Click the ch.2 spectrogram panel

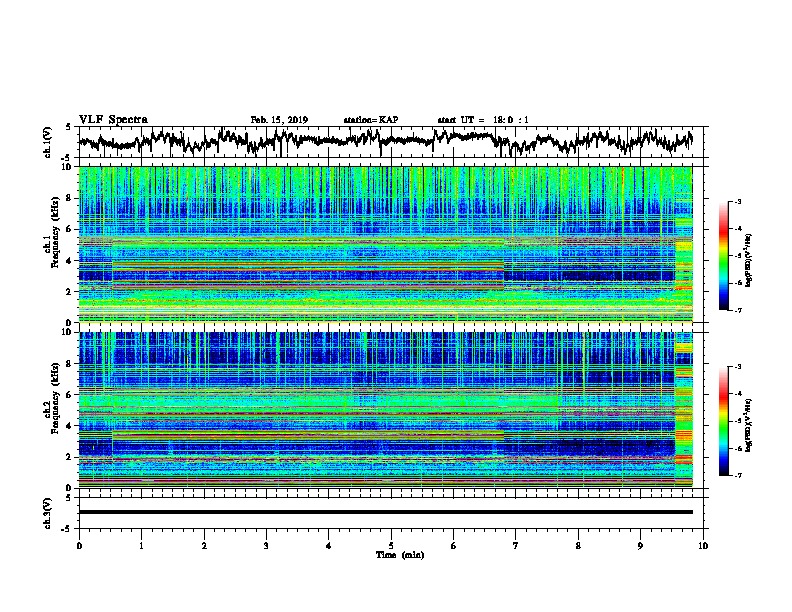click(x=385, y=410)
